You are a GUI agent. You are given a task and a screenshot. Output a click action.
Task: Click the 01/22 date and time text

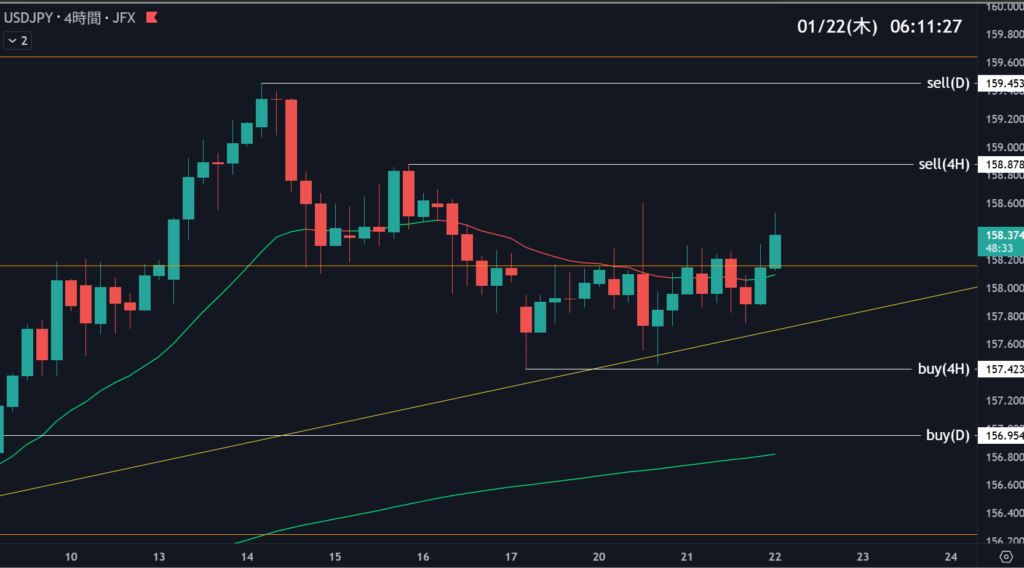879,27
